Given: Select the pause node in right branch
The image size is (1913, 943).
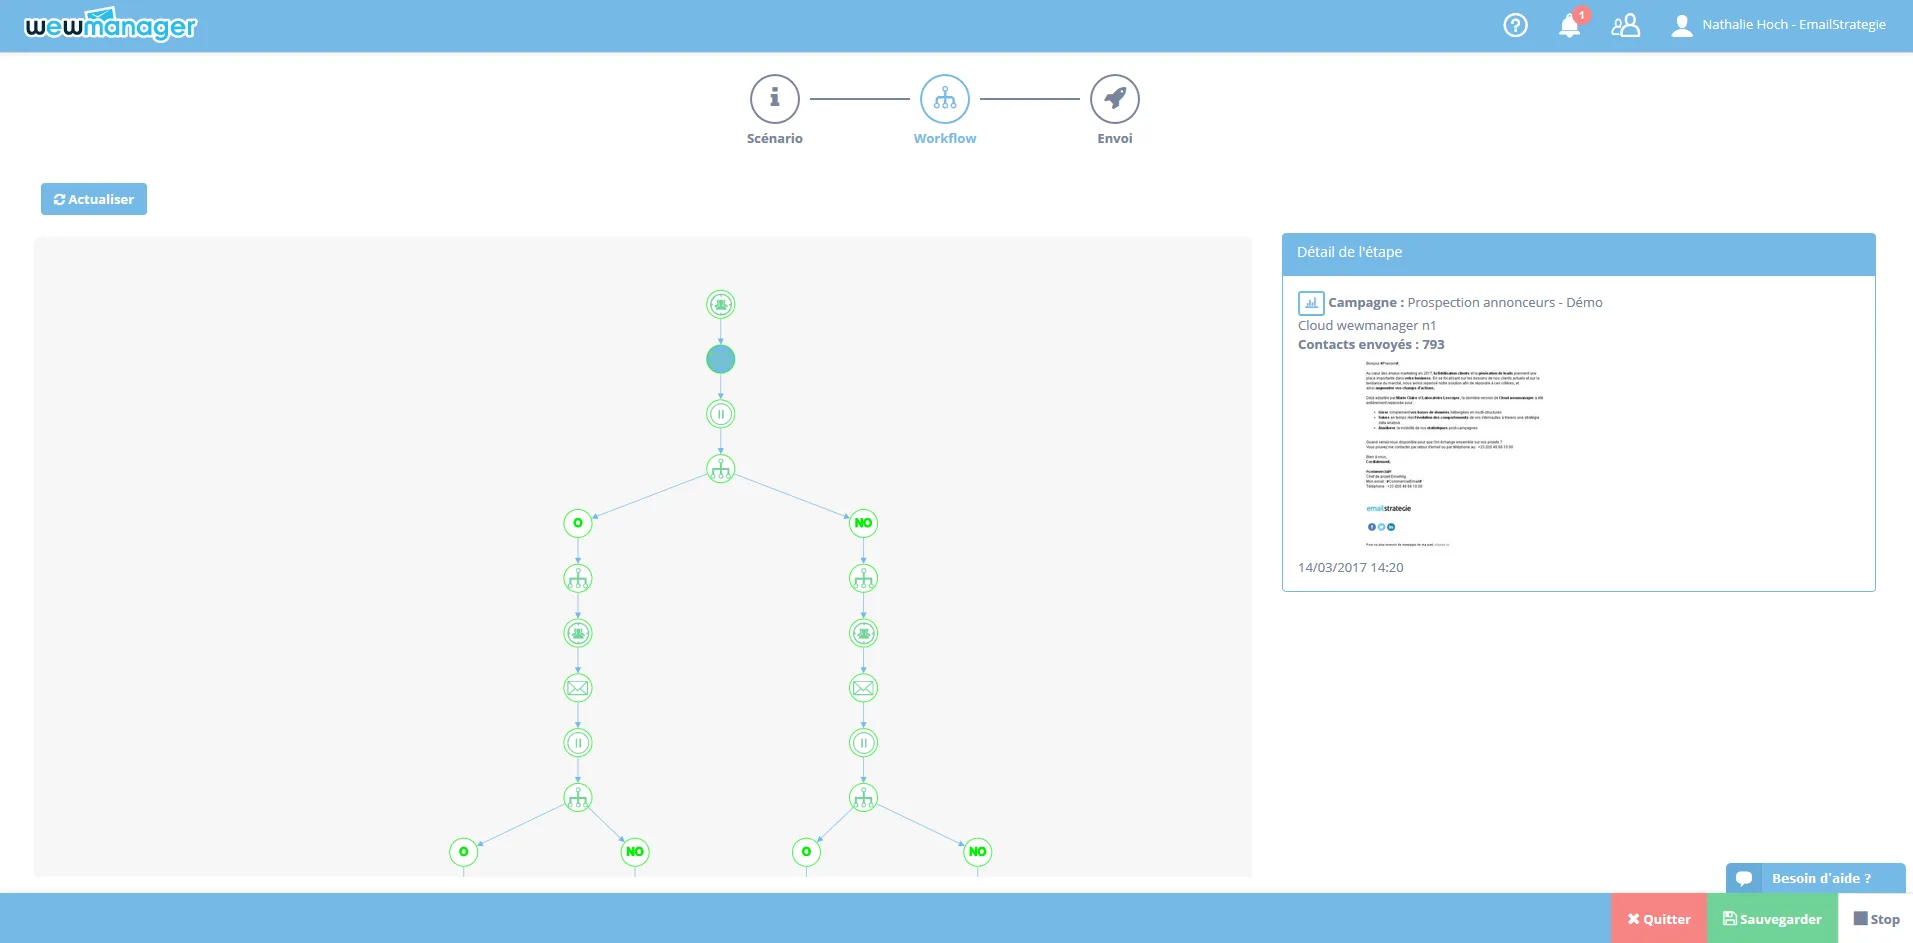Looking at the screenshot, I should [864, 743].
